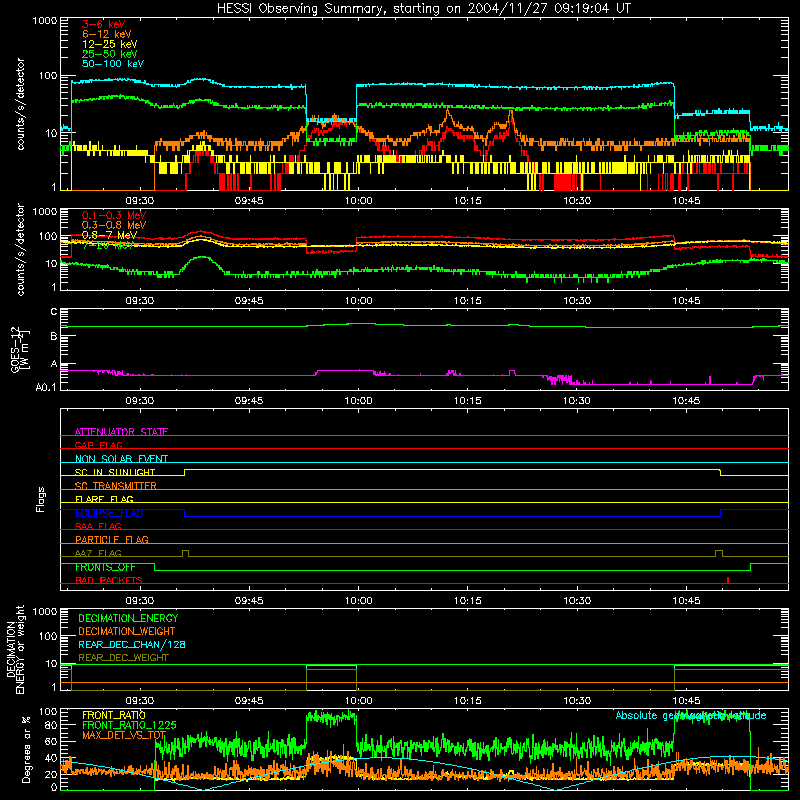Select the blue ECLIPSE_FLAG label
This screenshot has width=800, height=800.
[x=109, y=513]
